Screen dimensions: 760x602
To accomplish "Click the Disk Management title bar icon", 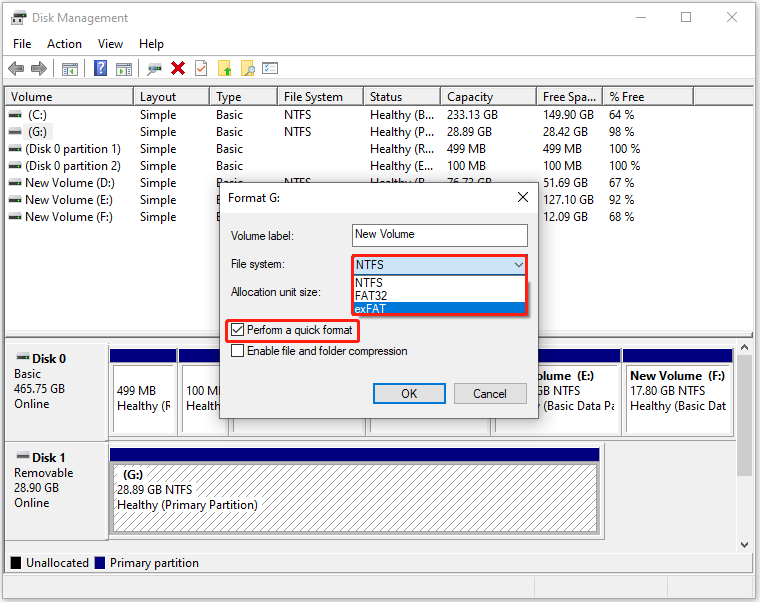I will (18, 18).
